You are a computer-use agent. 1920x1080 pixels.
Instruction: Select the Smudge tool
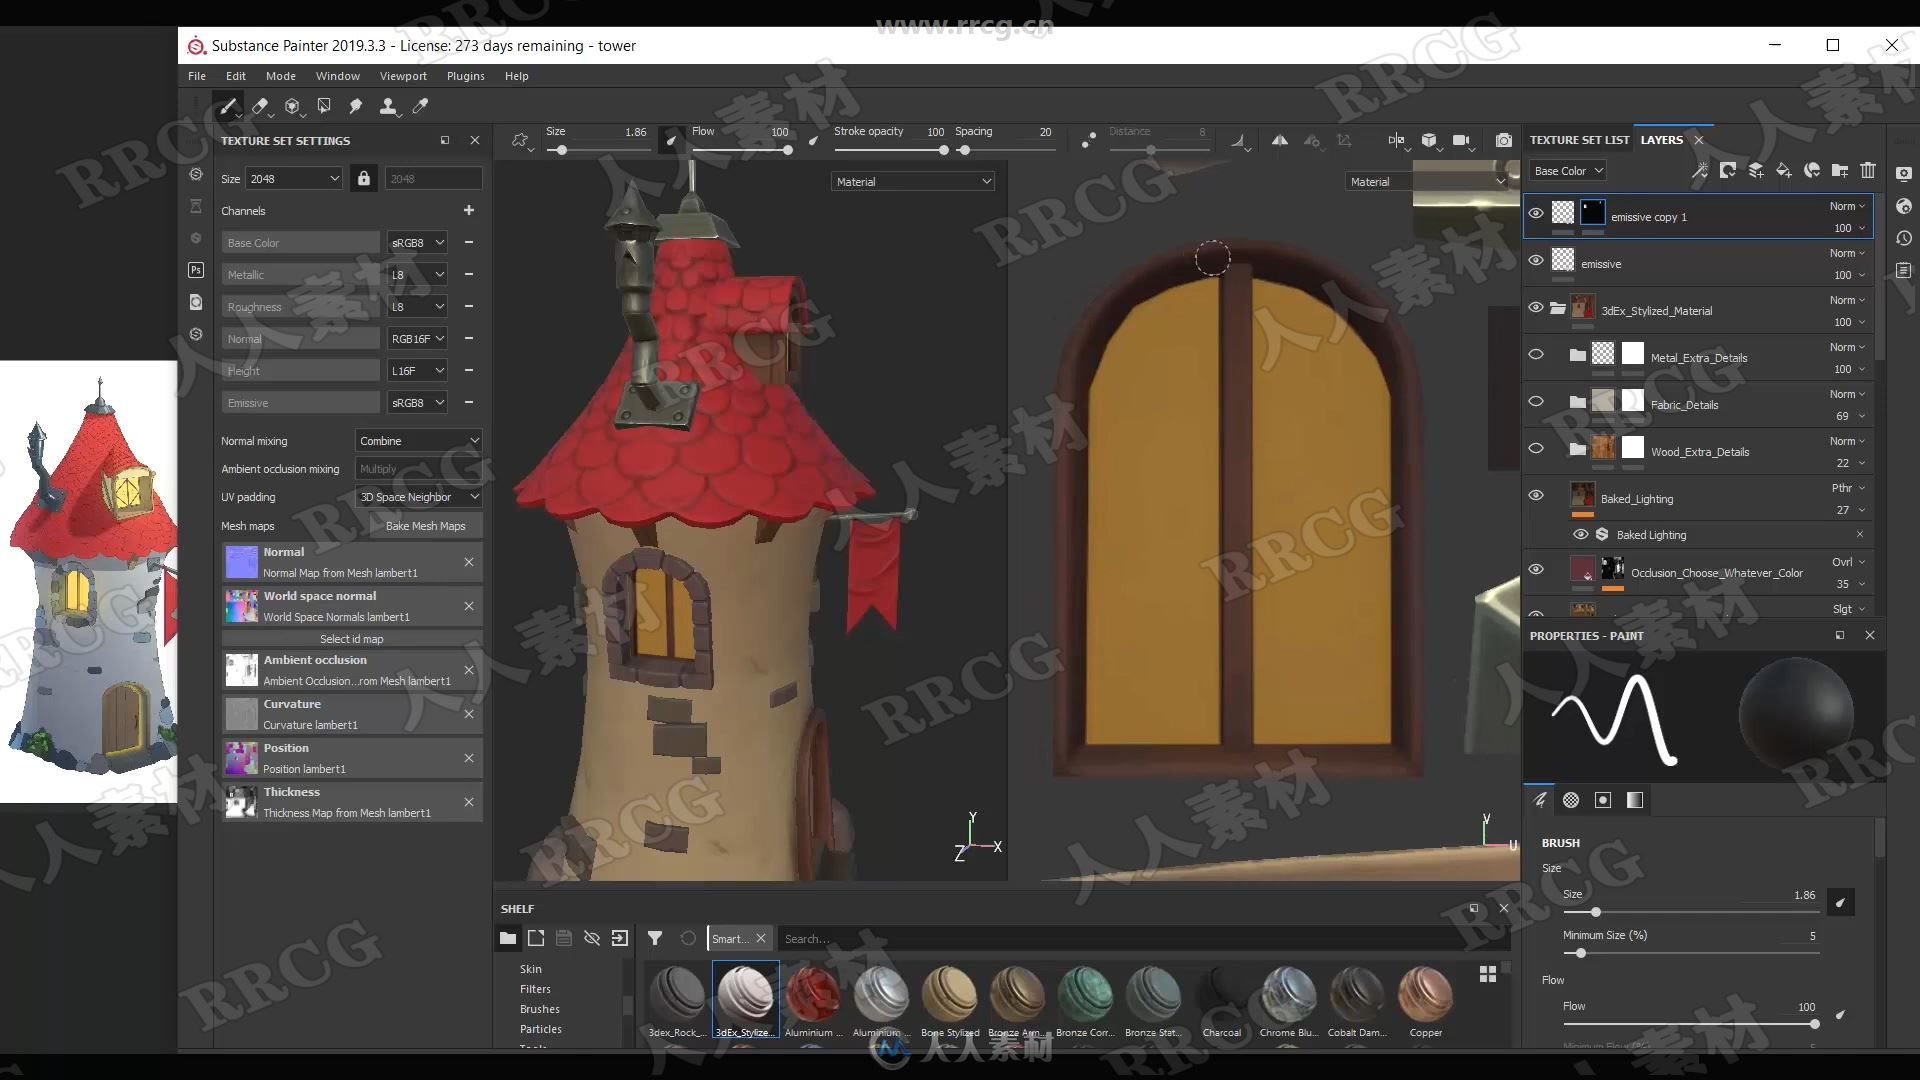[x=355, y=106]
